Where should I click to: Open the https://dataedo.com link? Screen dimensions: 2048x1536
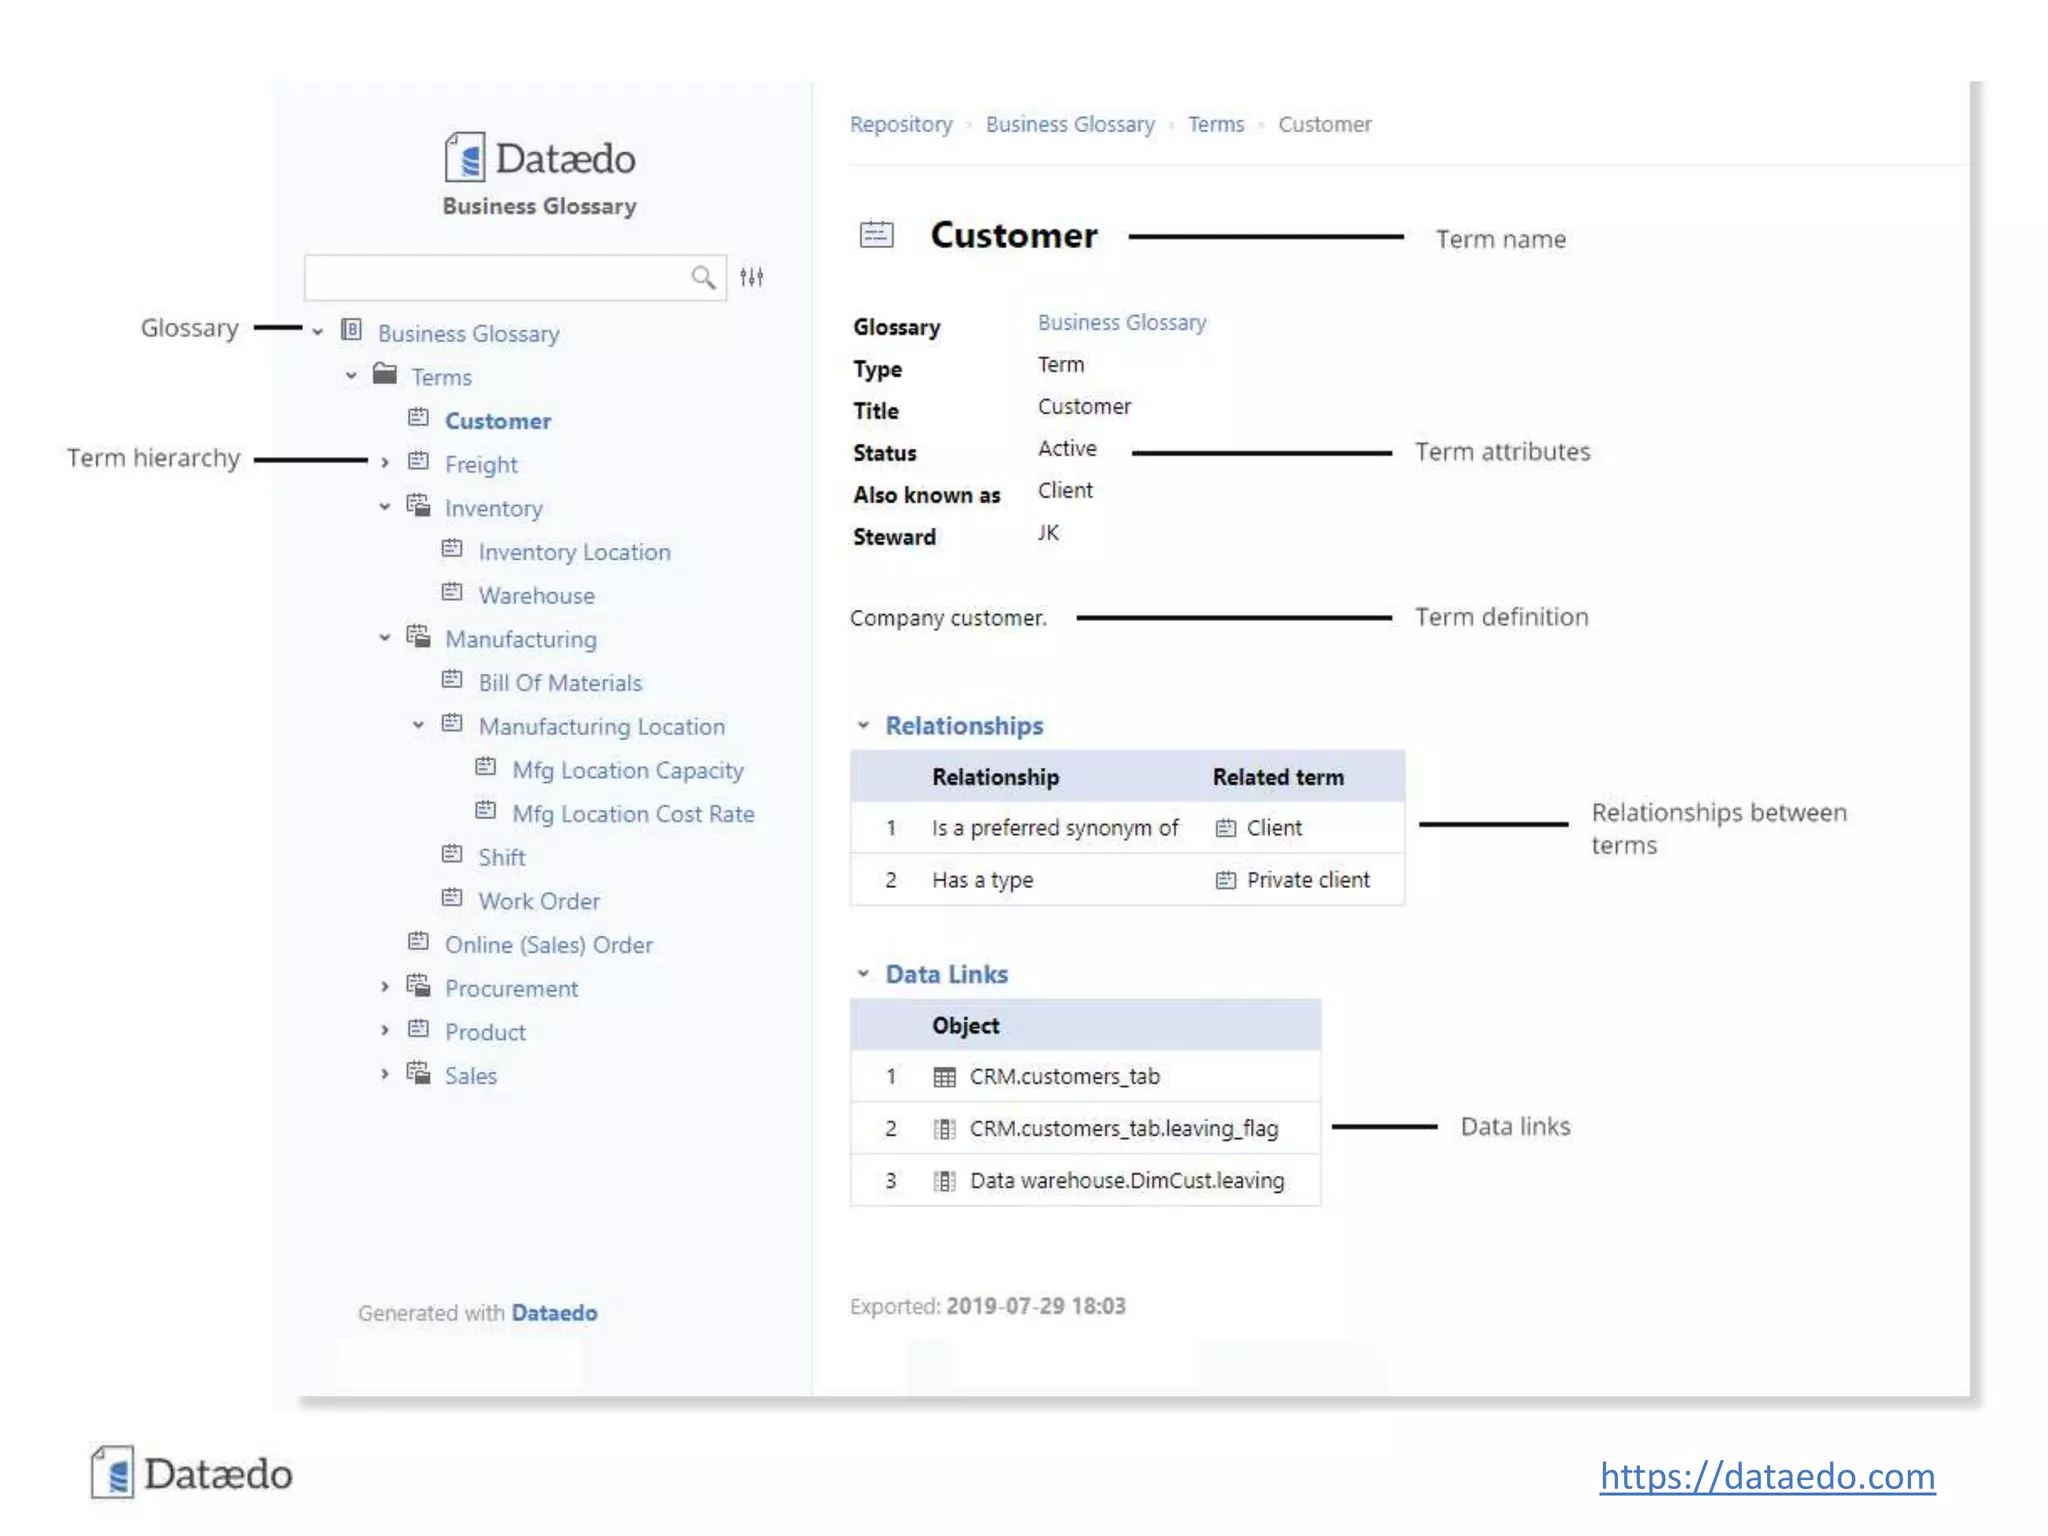[x=1767, y=1476]
